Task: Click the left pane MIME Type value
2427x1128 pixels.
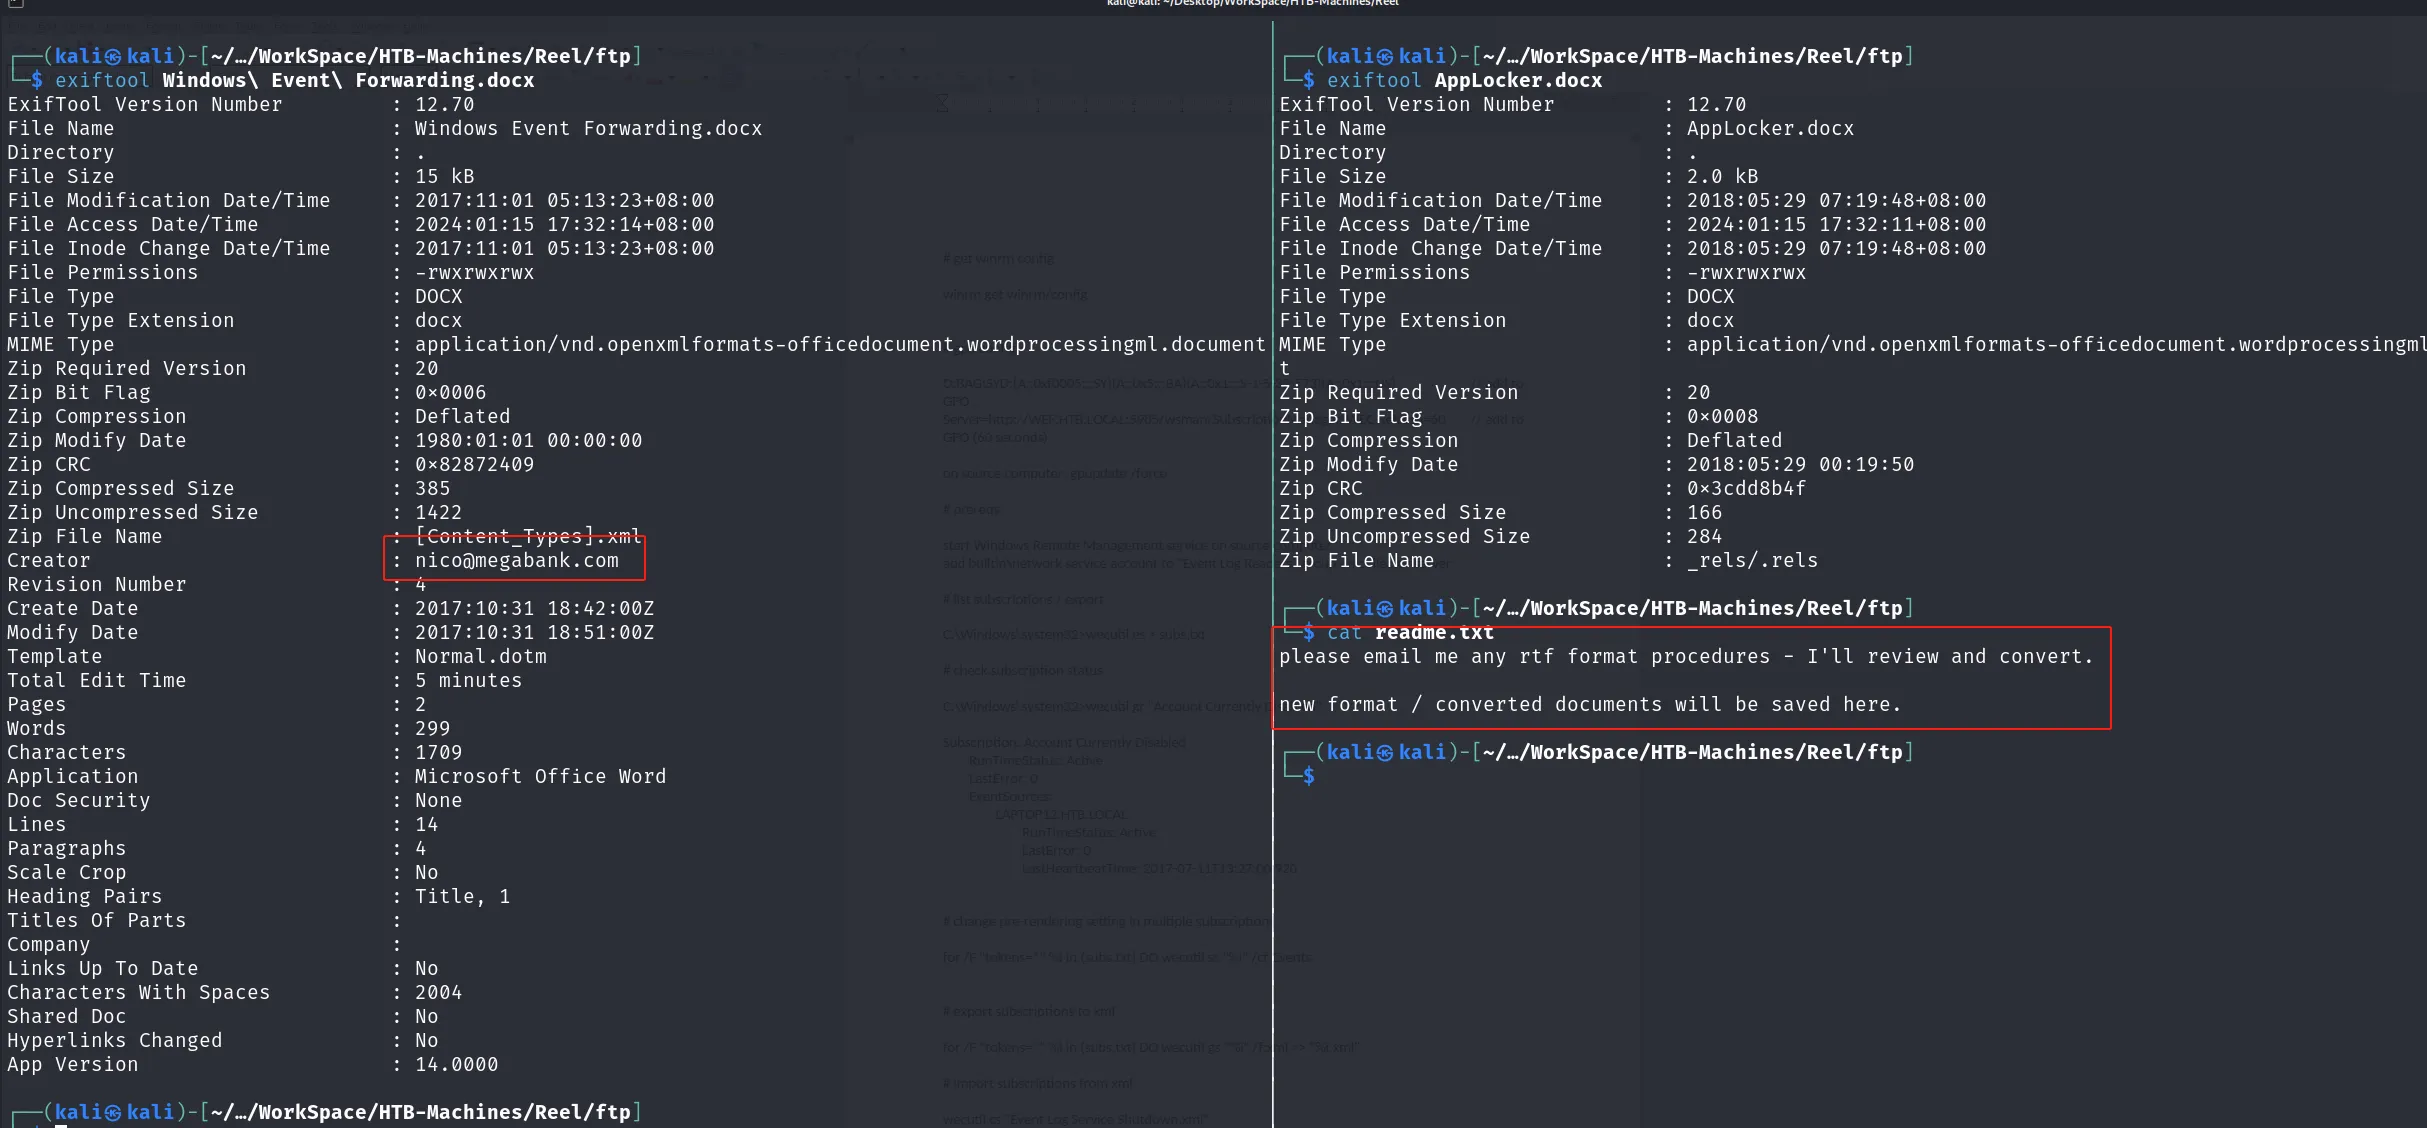Action: point(840,345)
